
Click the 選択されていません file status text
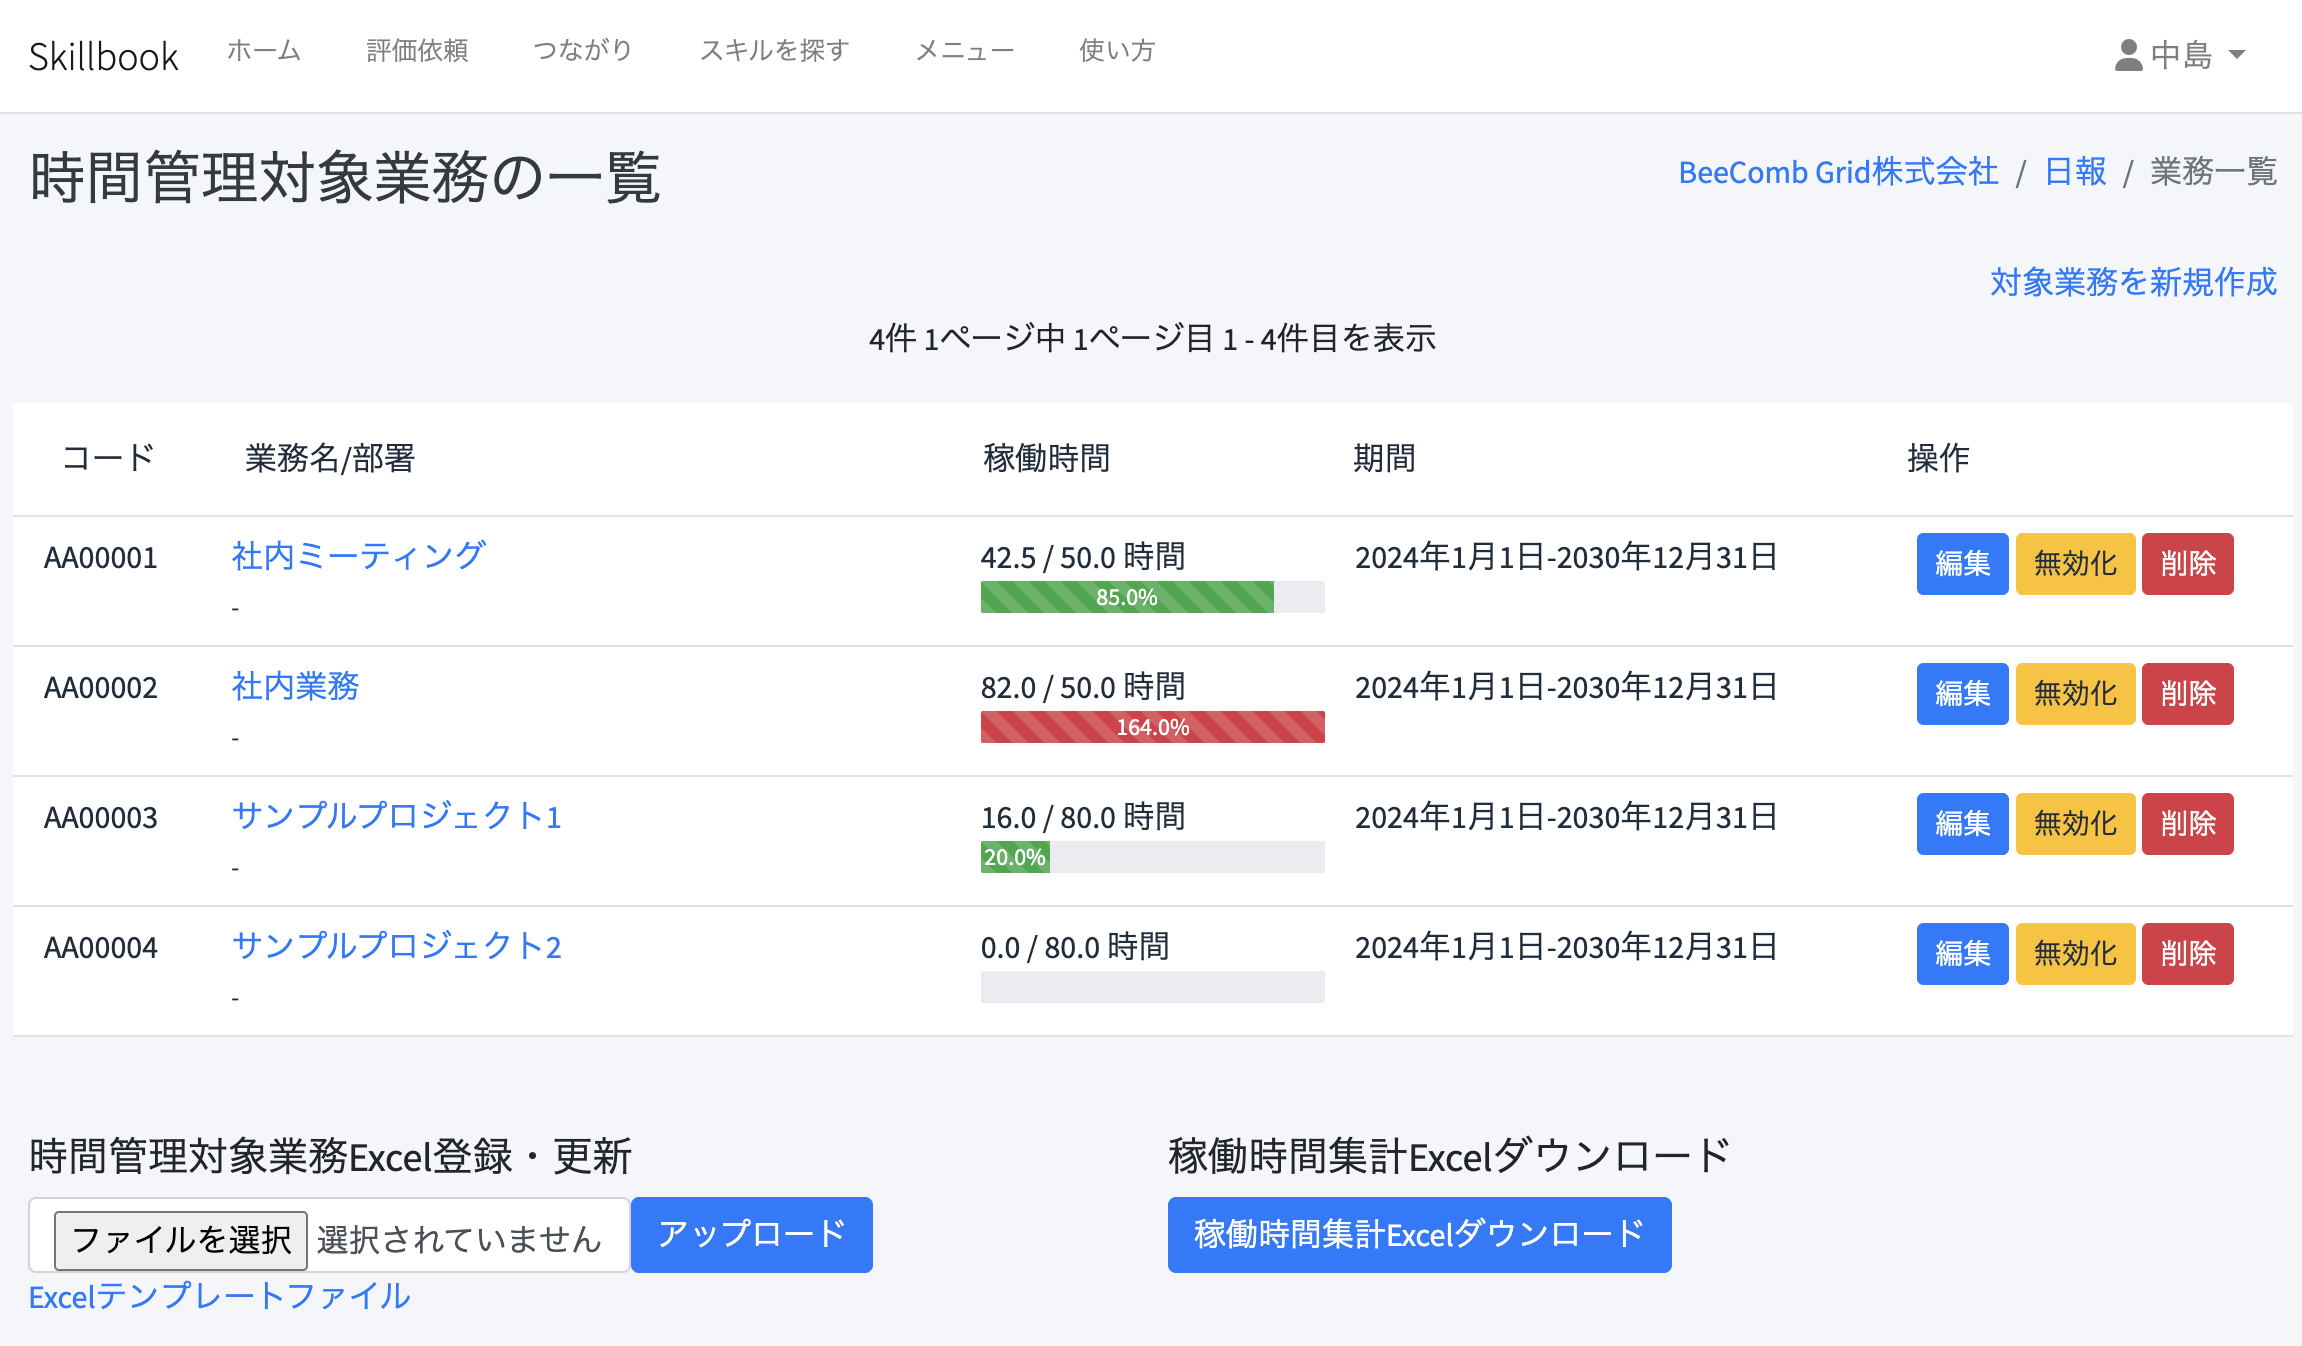pos(459,1240)
